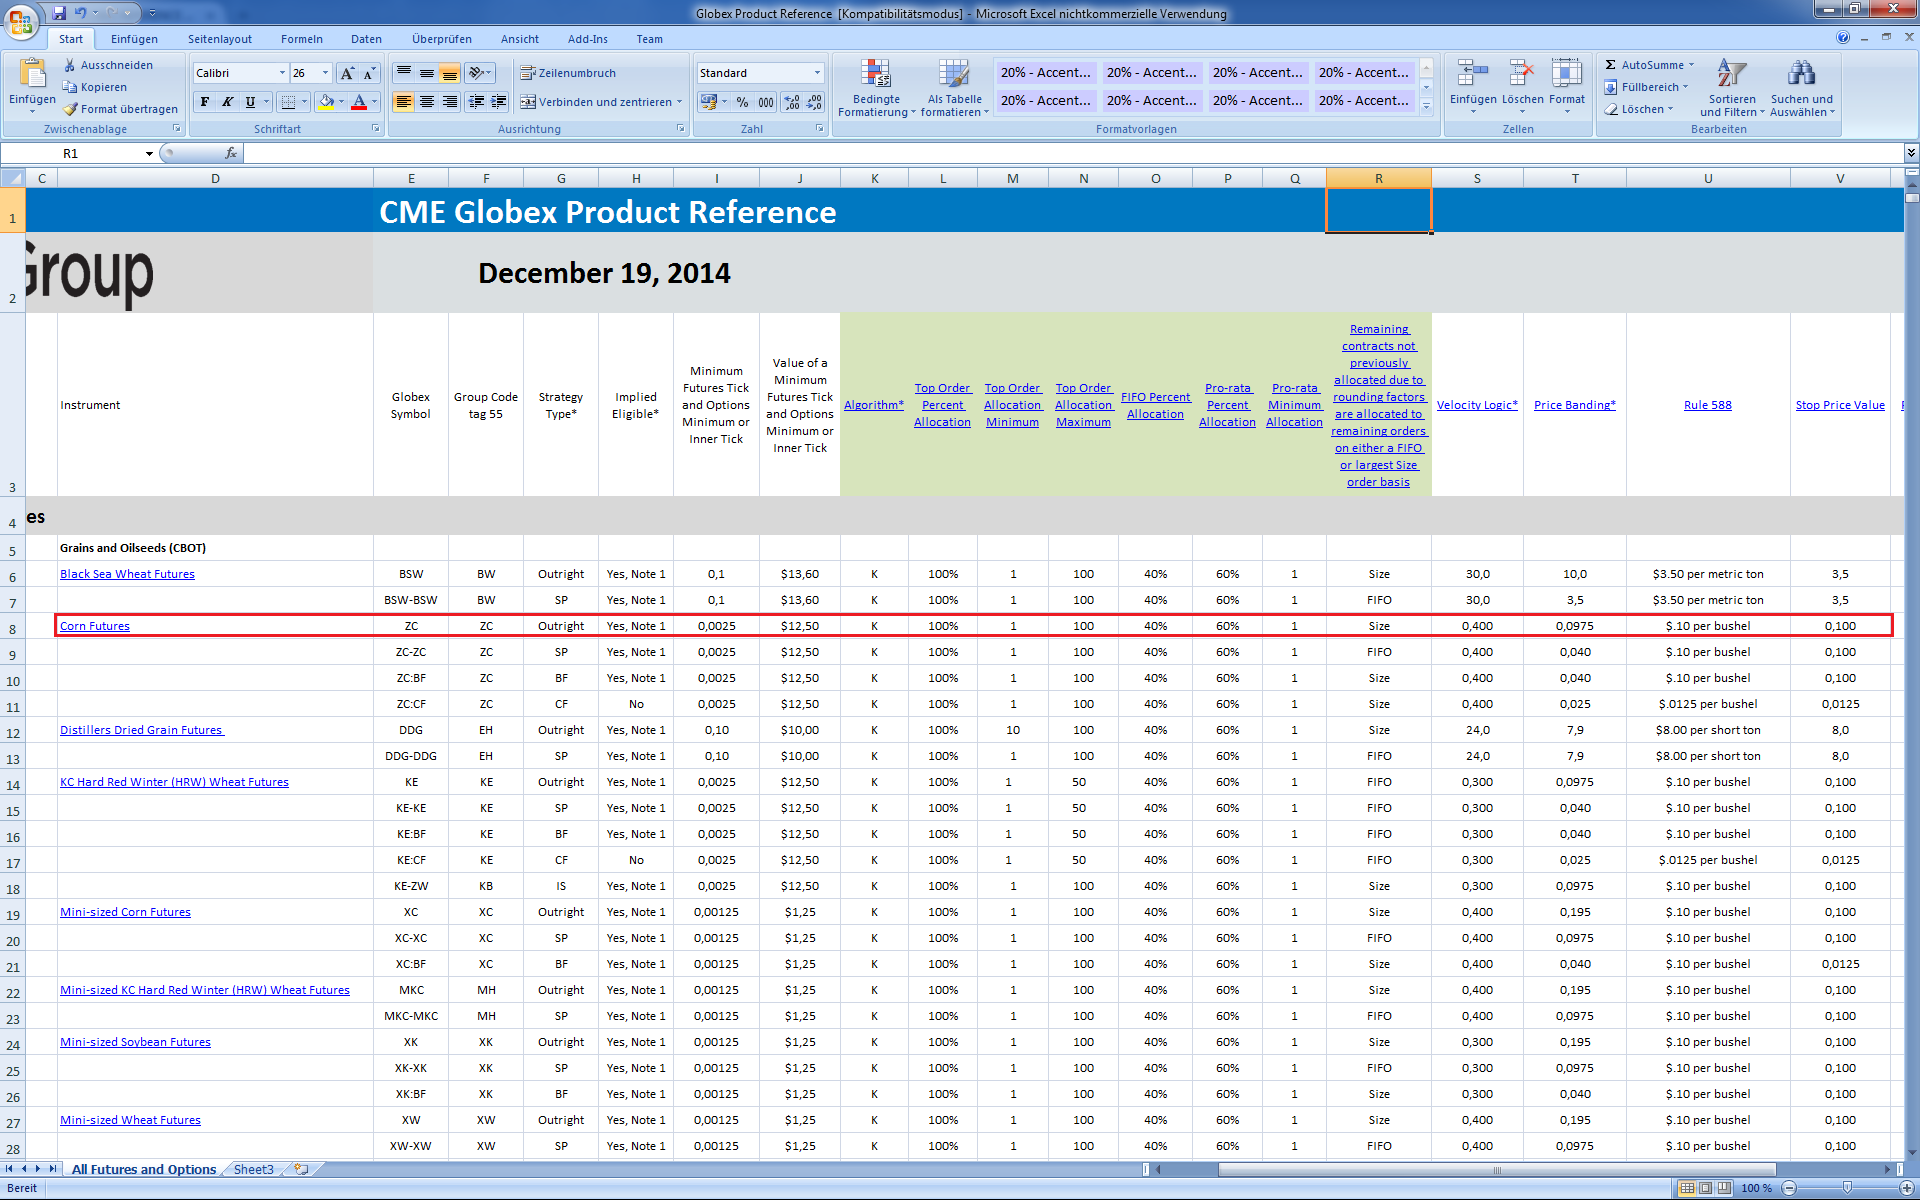
Task: Center cell text horizontally
Action: tap(427, 102)
